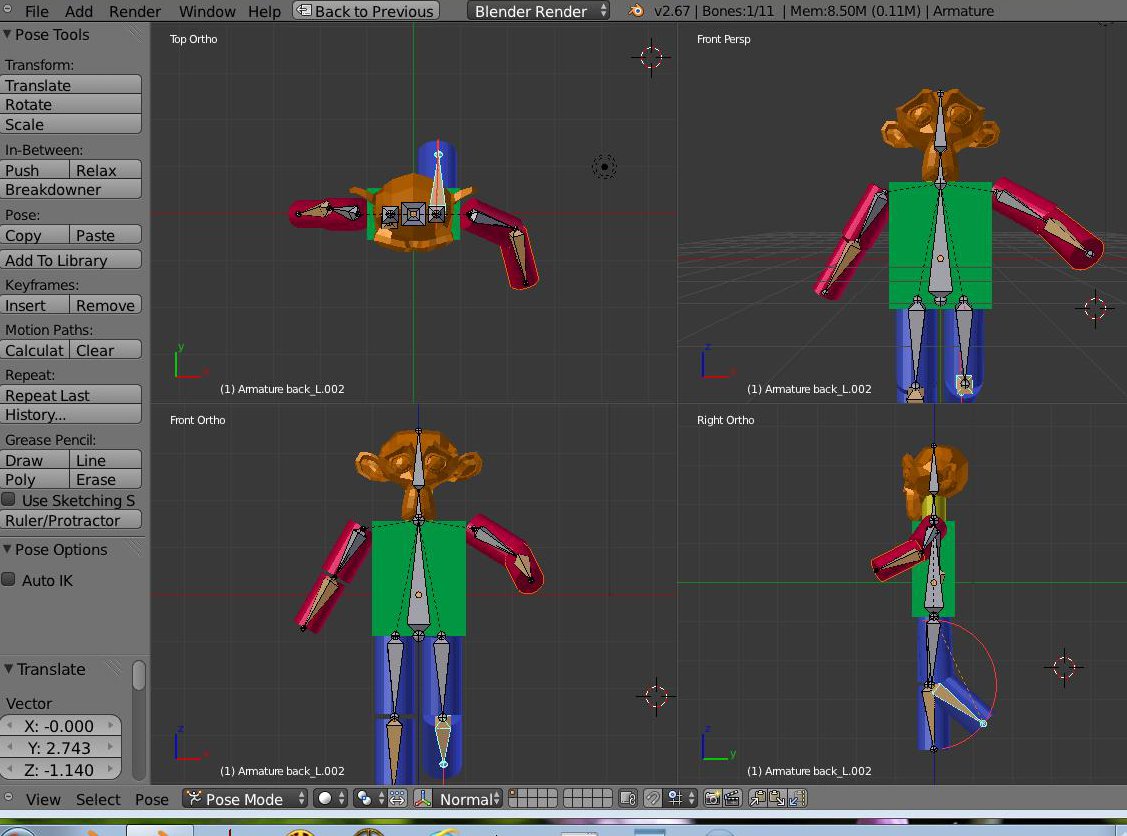Click the first layer button
Viewport: 1127px width, 836px height.
point(513,794)
